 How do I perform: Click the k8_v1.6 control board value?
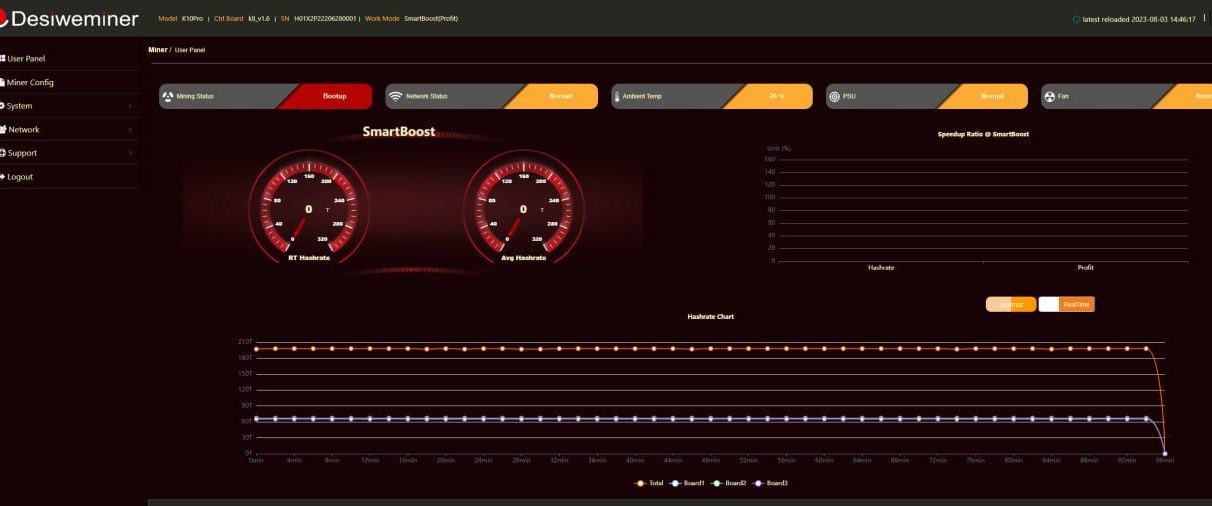(259, 19)
